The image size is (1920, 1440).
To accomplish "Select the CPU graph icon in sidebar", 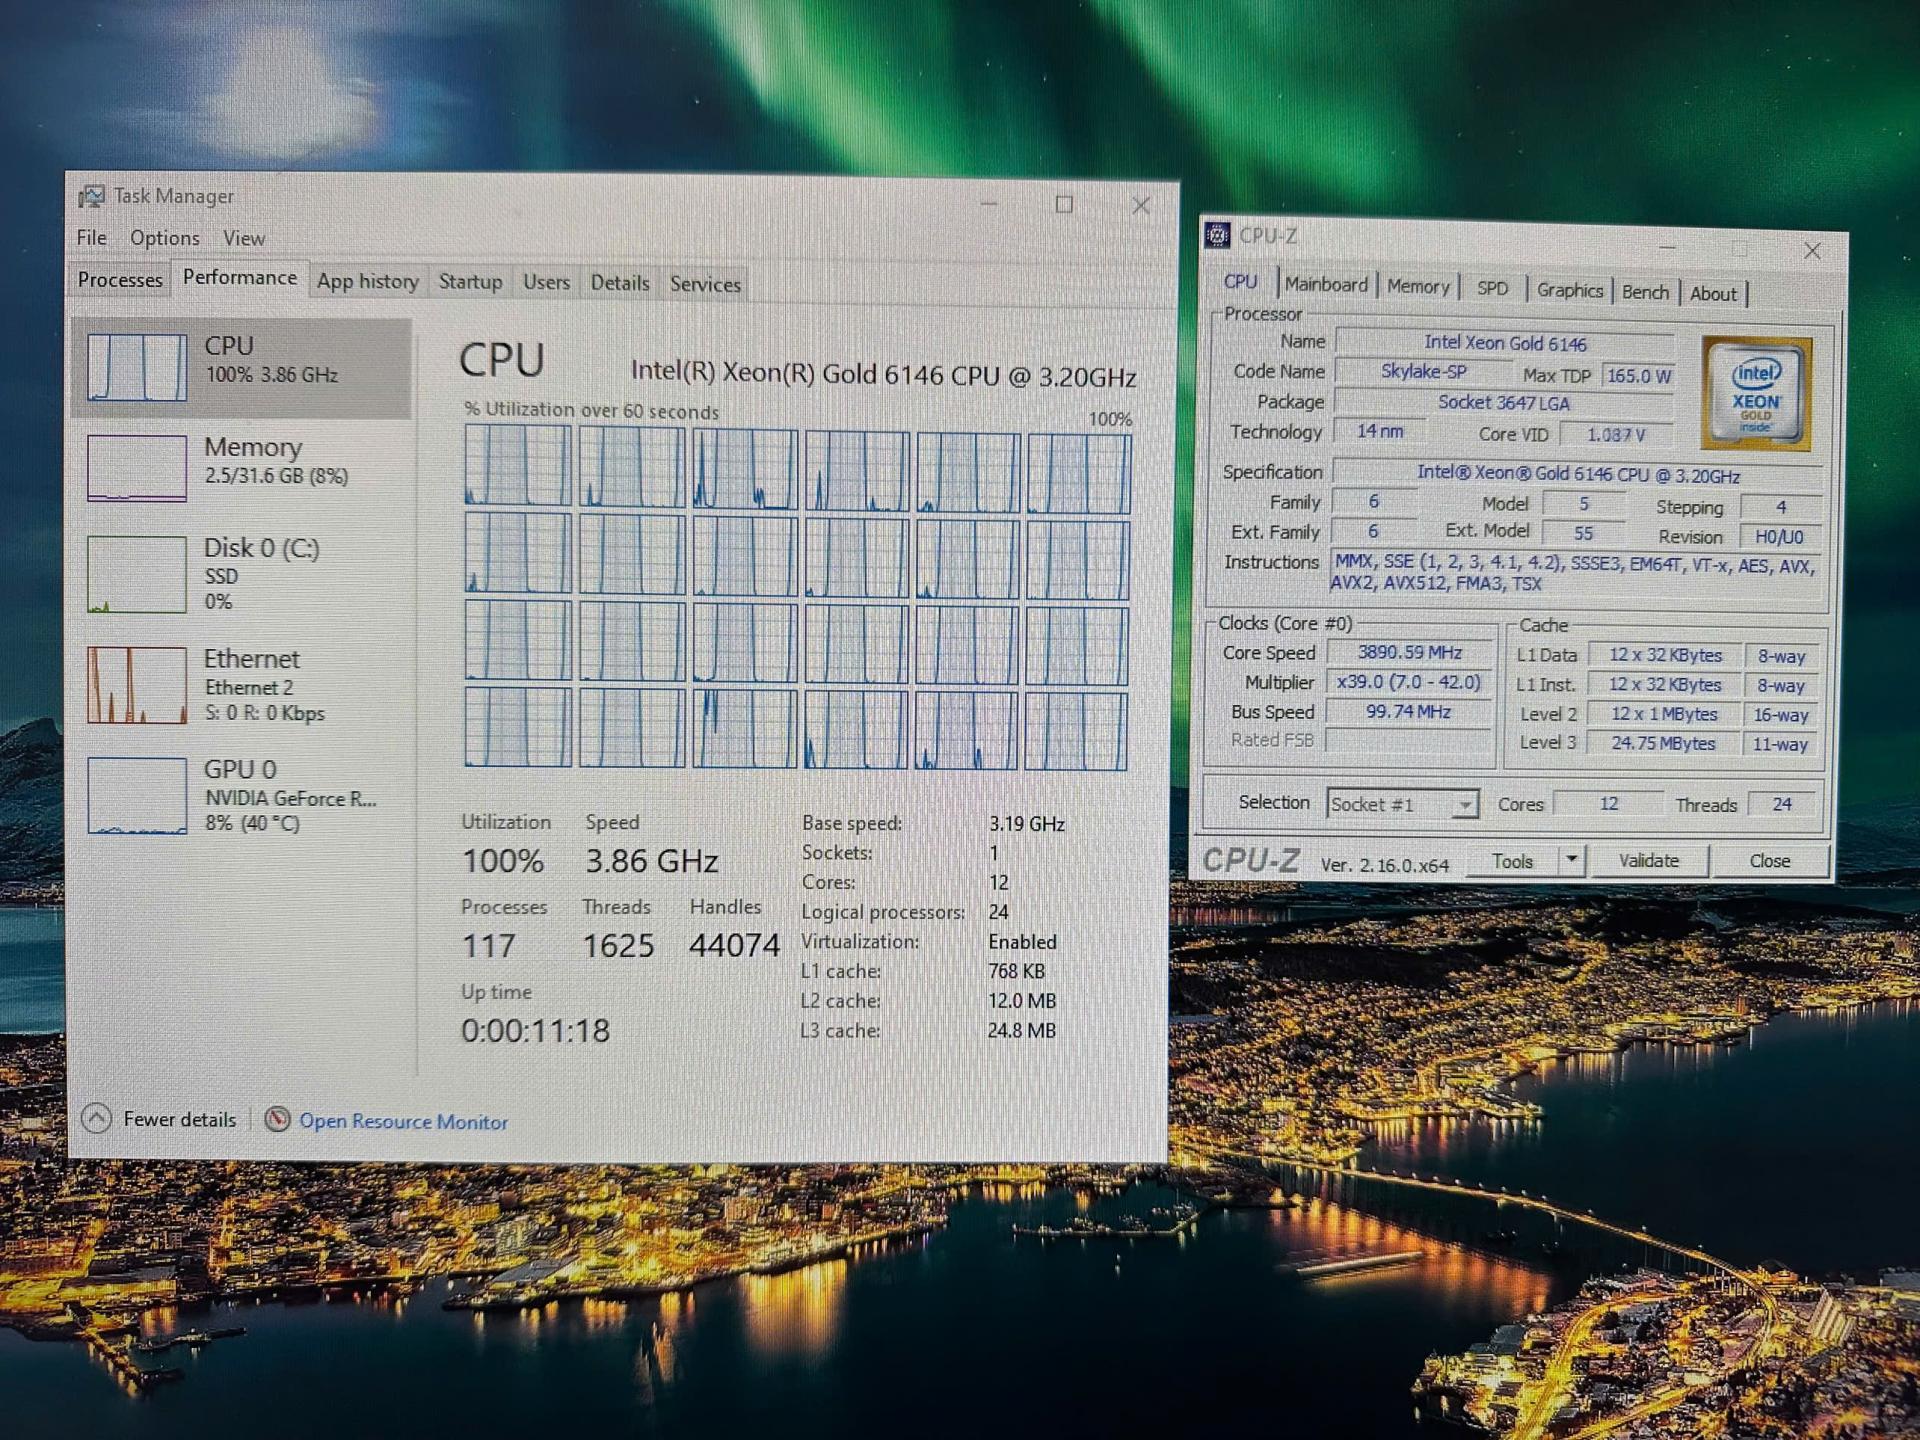I will [x=137, y=366].
